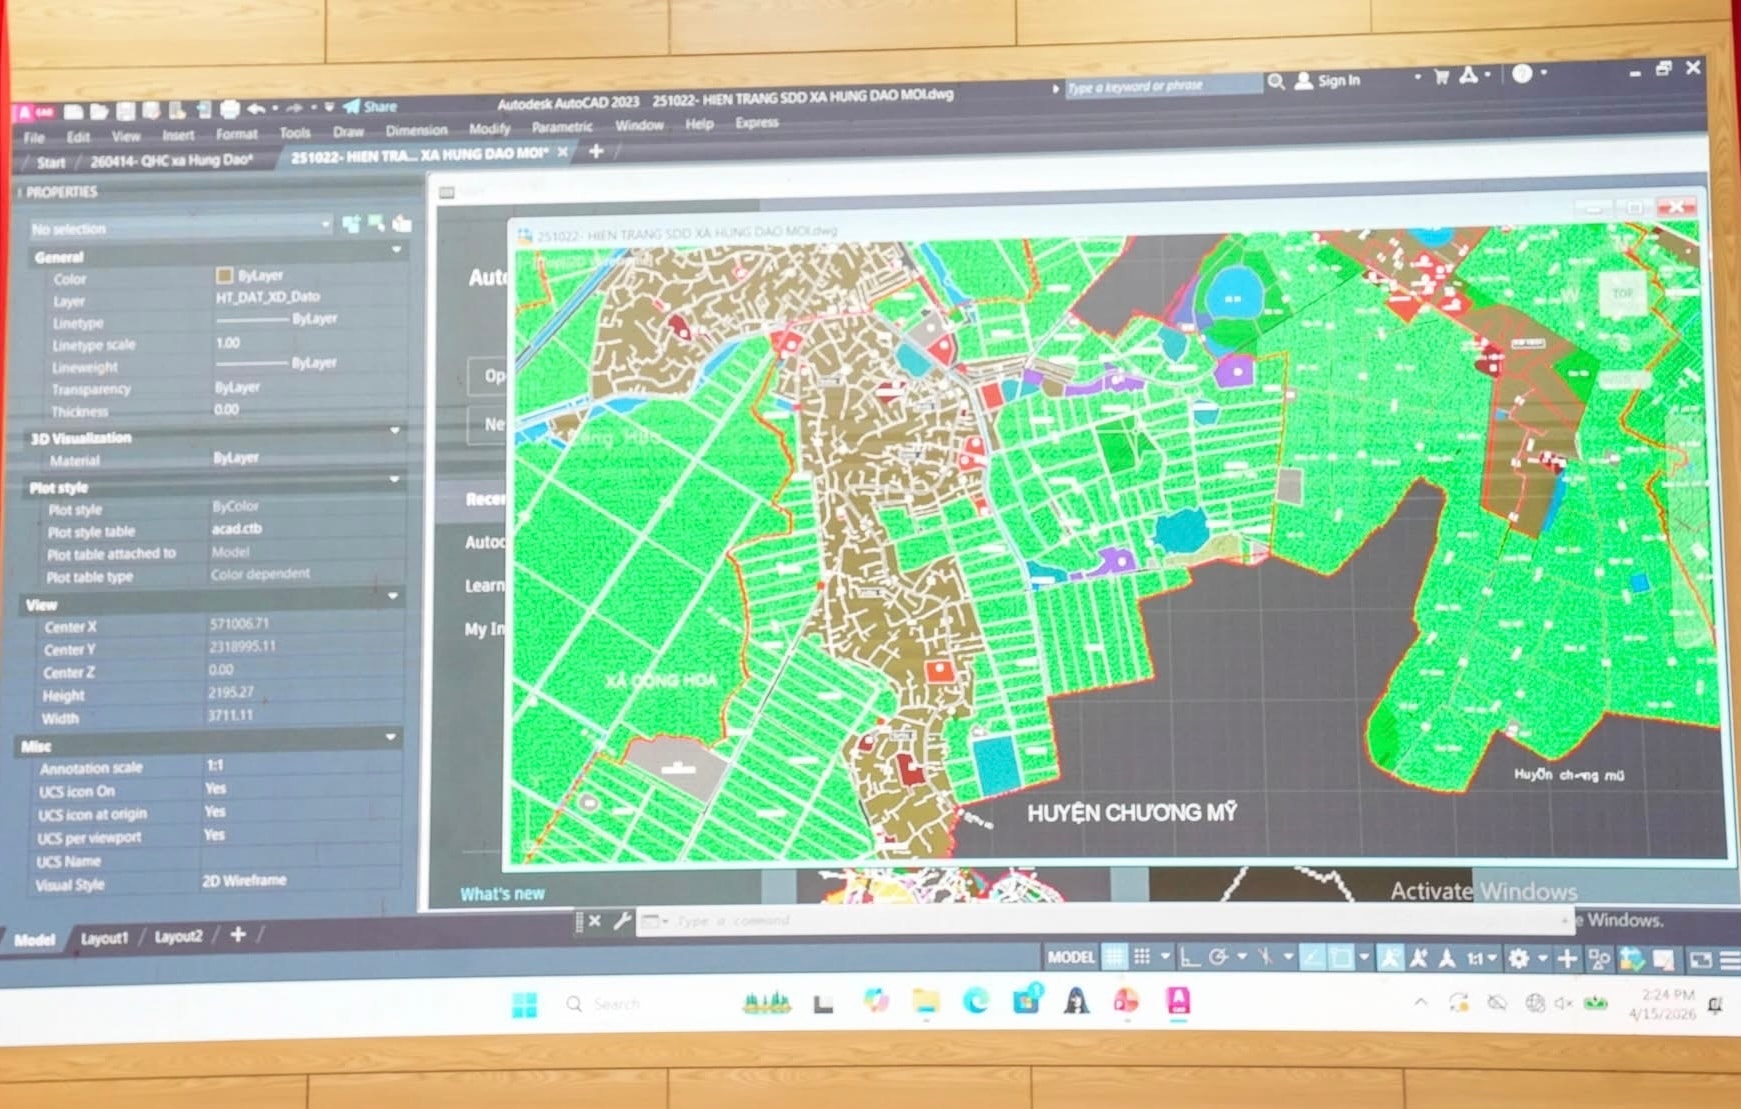
Task: Toggle the drawing grid display on status bar
Action: click(x=1114, y=957)
